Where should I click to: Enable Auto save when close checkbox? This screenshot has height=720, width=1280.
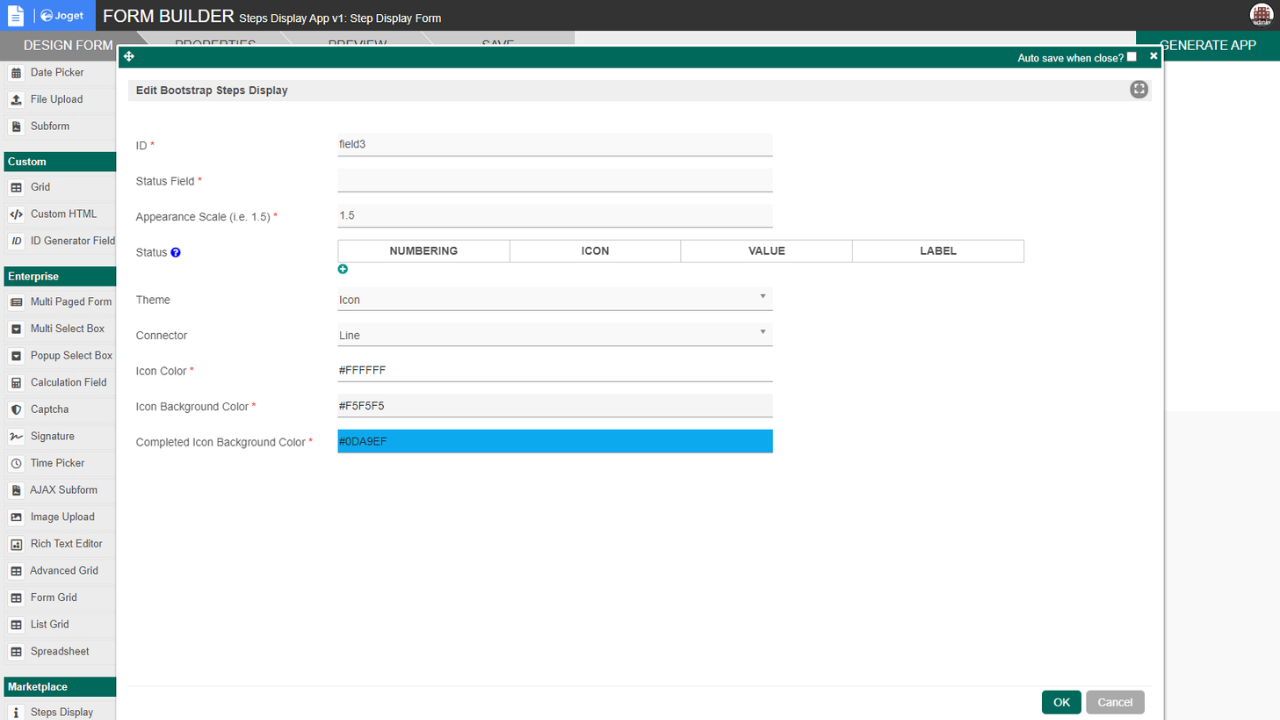pyautogui.click(x=1132, y=57)
